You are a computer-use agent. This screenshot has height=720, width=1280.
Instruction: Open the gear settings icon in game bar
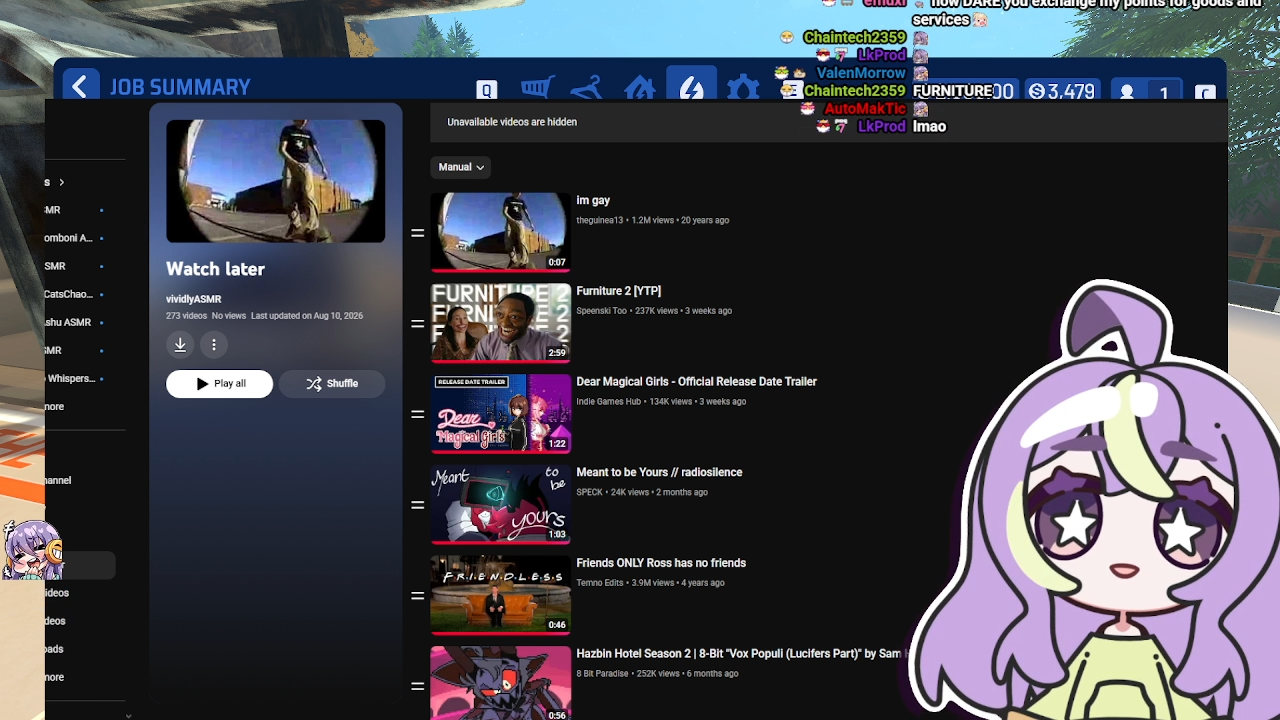(x=743, y=89)
